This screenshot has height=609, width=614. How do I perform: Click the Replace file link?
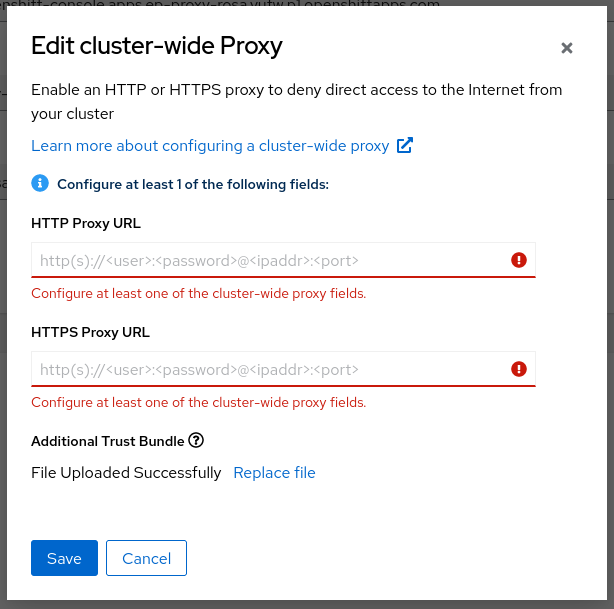(x=274, y=473)
